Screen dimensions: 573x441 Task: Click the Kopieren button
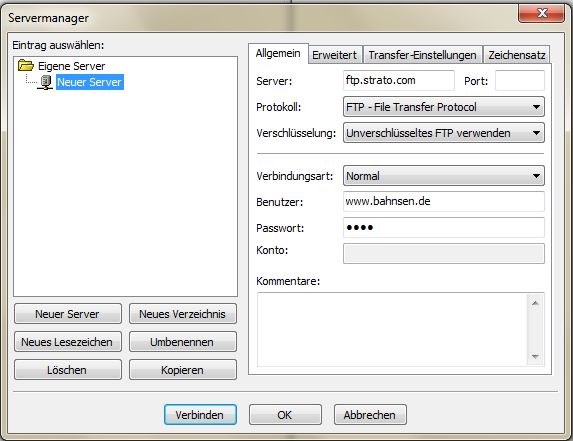182,370
